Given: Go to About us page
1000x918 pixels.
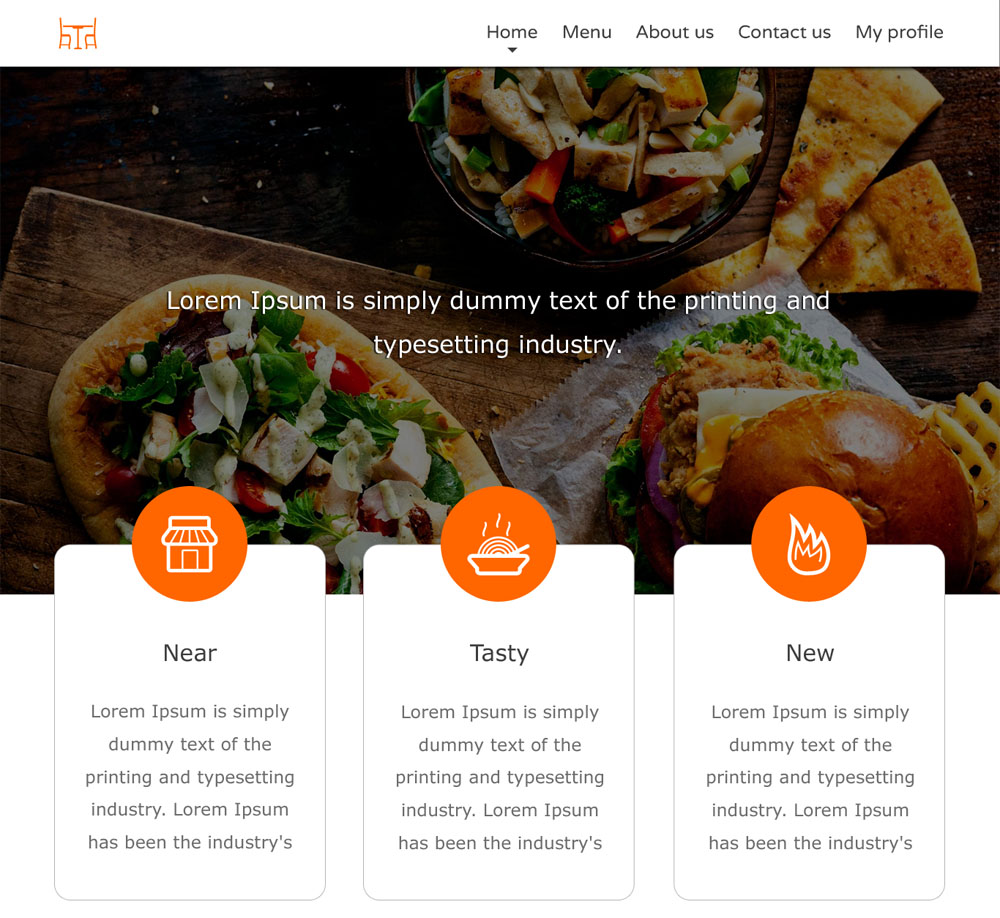Looking at the screenshot, I should click(675, 32).
